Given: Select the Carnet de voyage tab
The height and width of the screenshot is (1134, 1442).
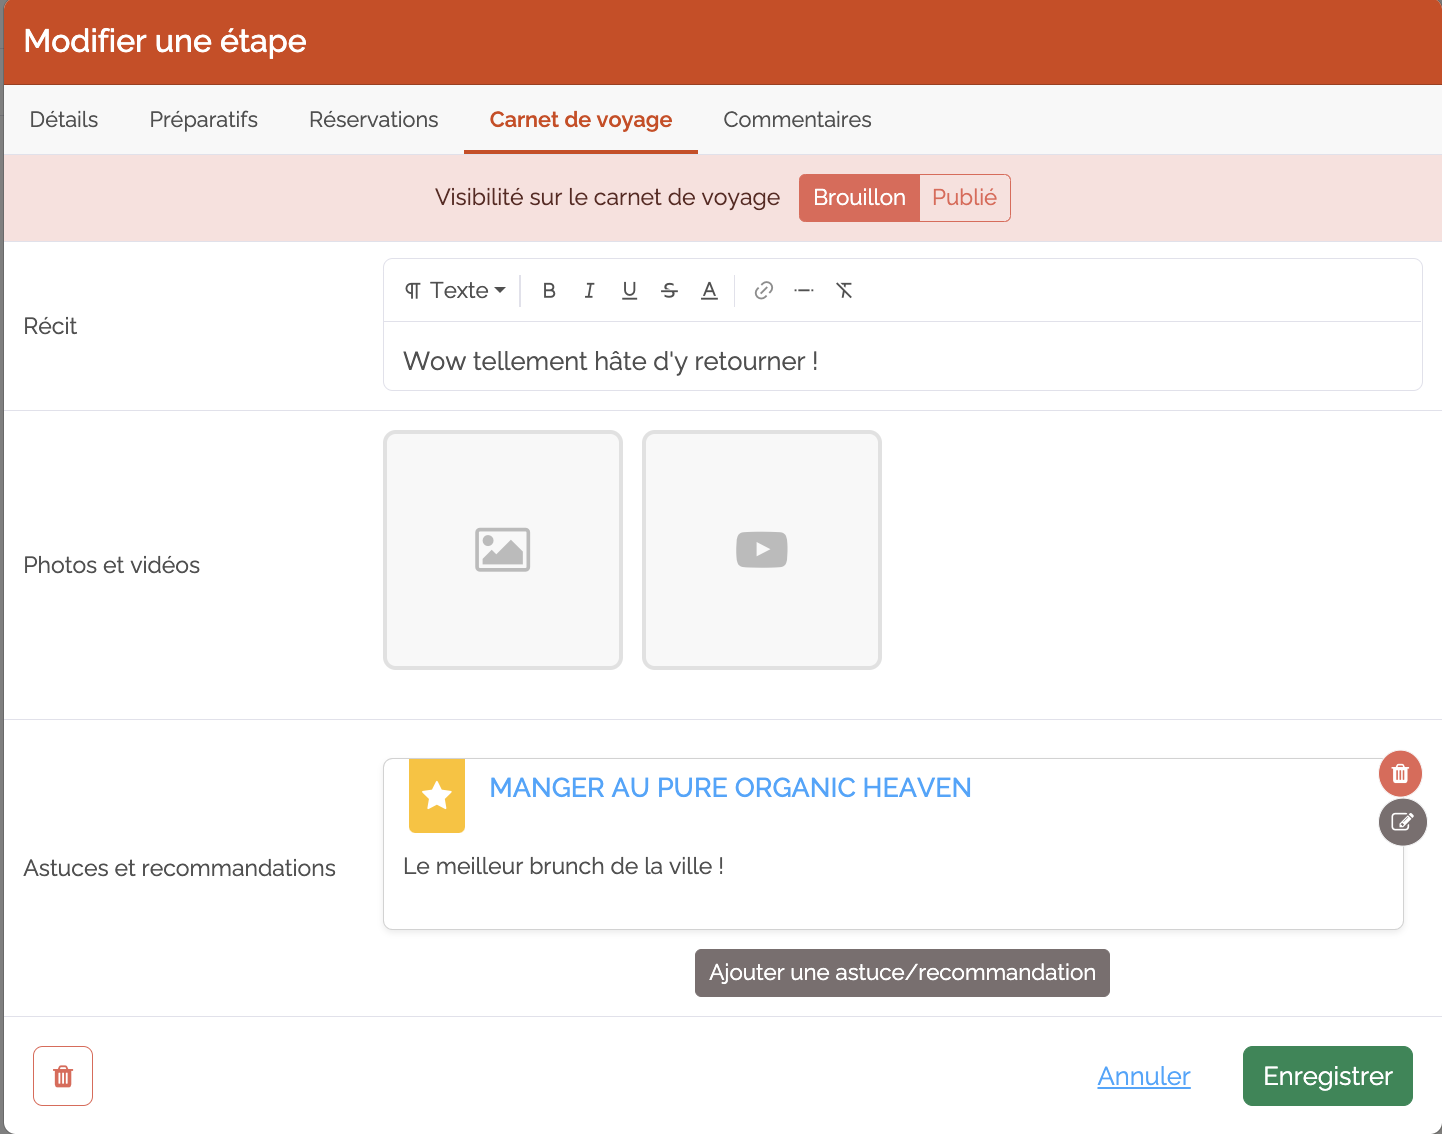Looking at the screenshot, I should 581,120.
